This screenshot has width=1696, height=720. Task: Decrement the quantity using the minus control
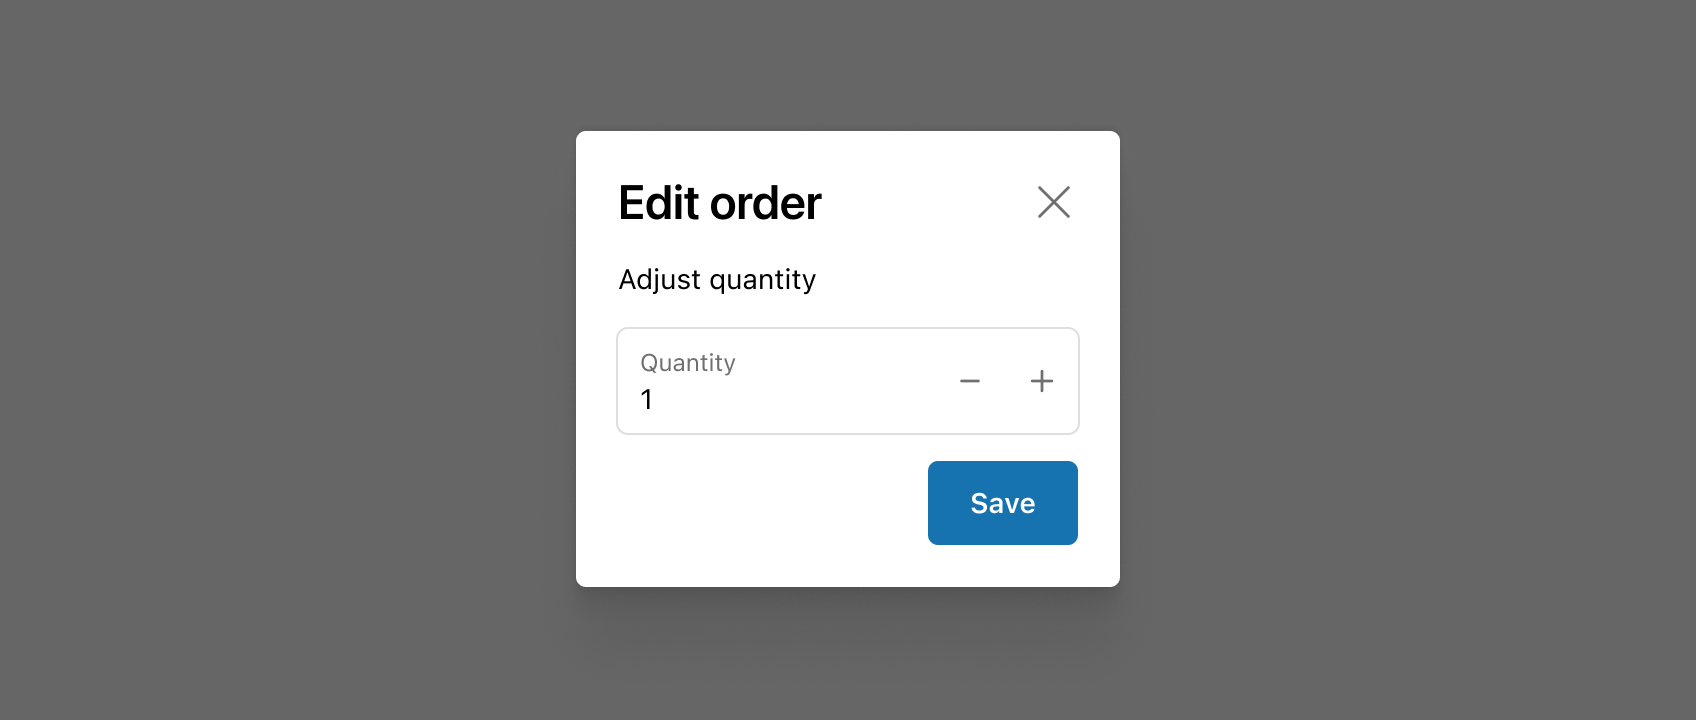point(969,381)
